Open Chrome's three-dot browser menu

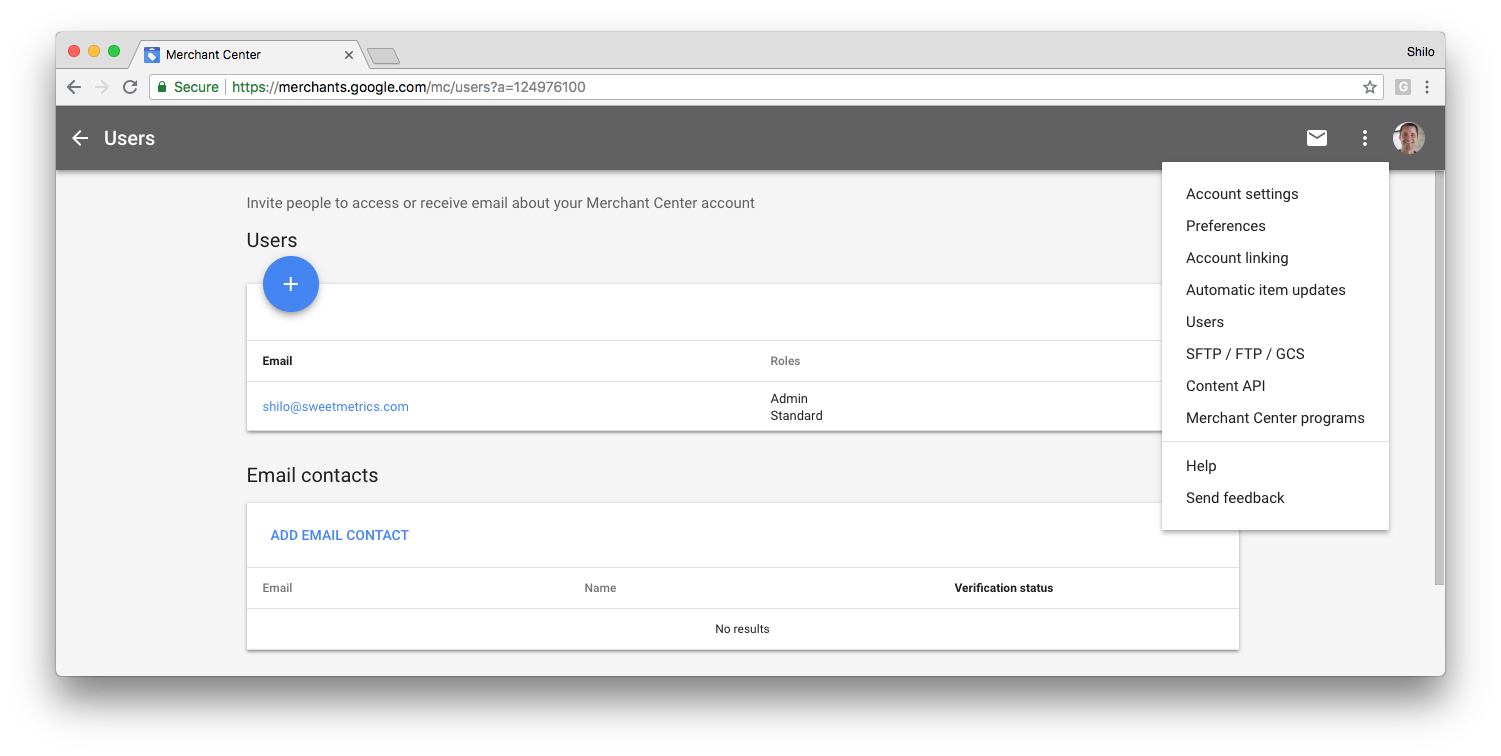point(1427,87)
